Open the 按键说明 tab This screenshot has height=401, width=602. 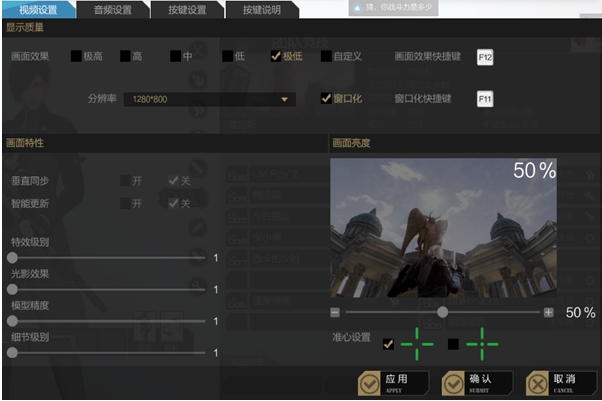[x=262, y=10]
